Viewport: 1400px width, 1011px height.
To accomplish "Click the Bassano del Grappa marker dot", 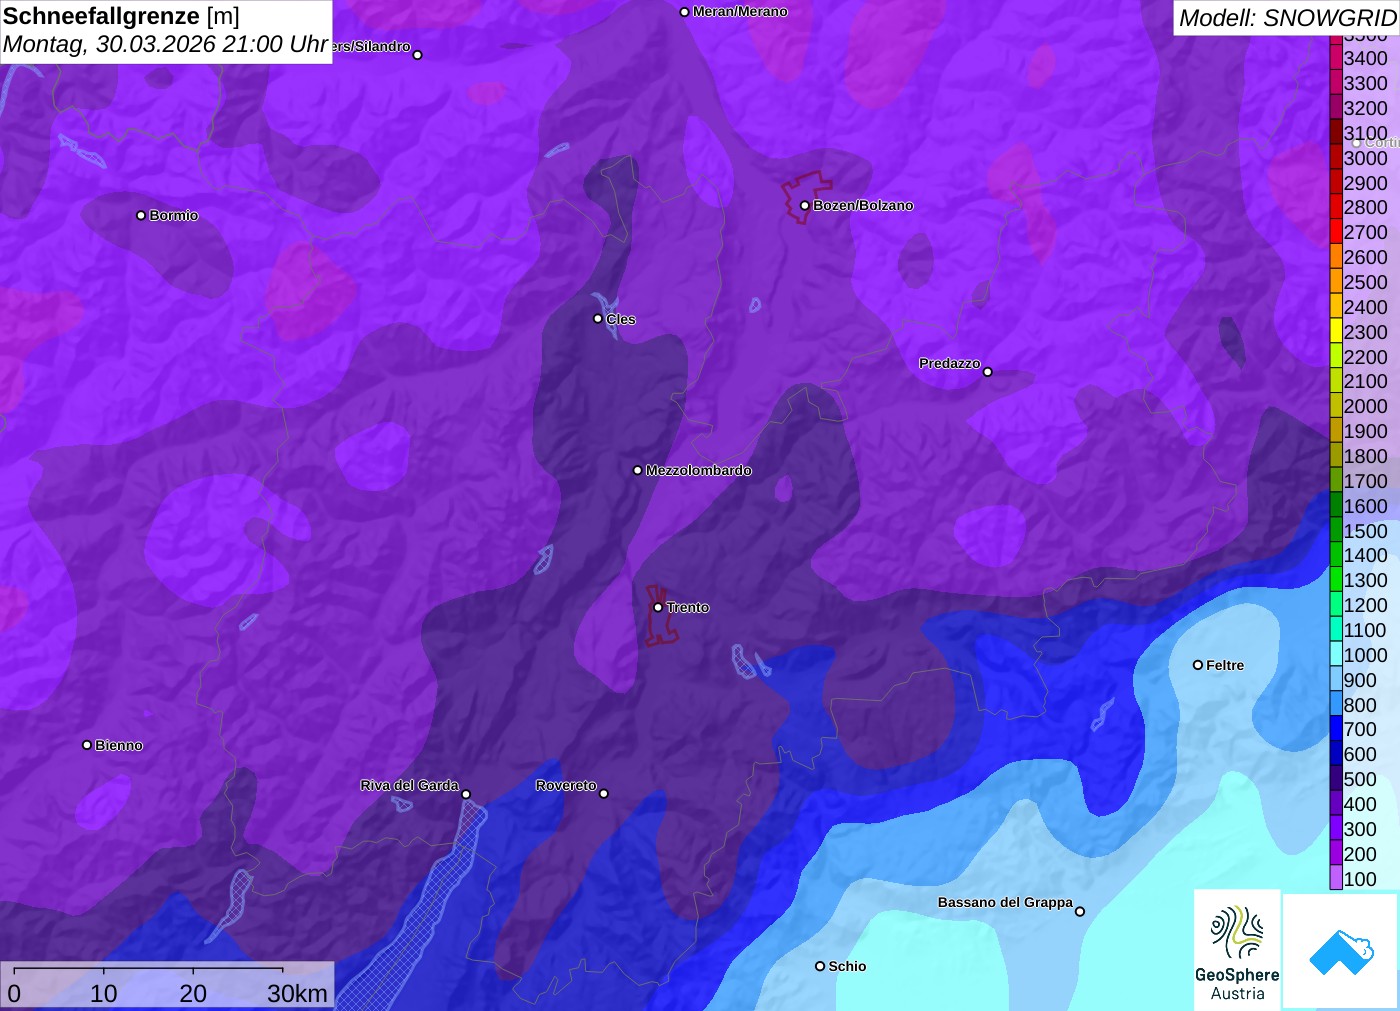I will click(x=1080, y=911).
